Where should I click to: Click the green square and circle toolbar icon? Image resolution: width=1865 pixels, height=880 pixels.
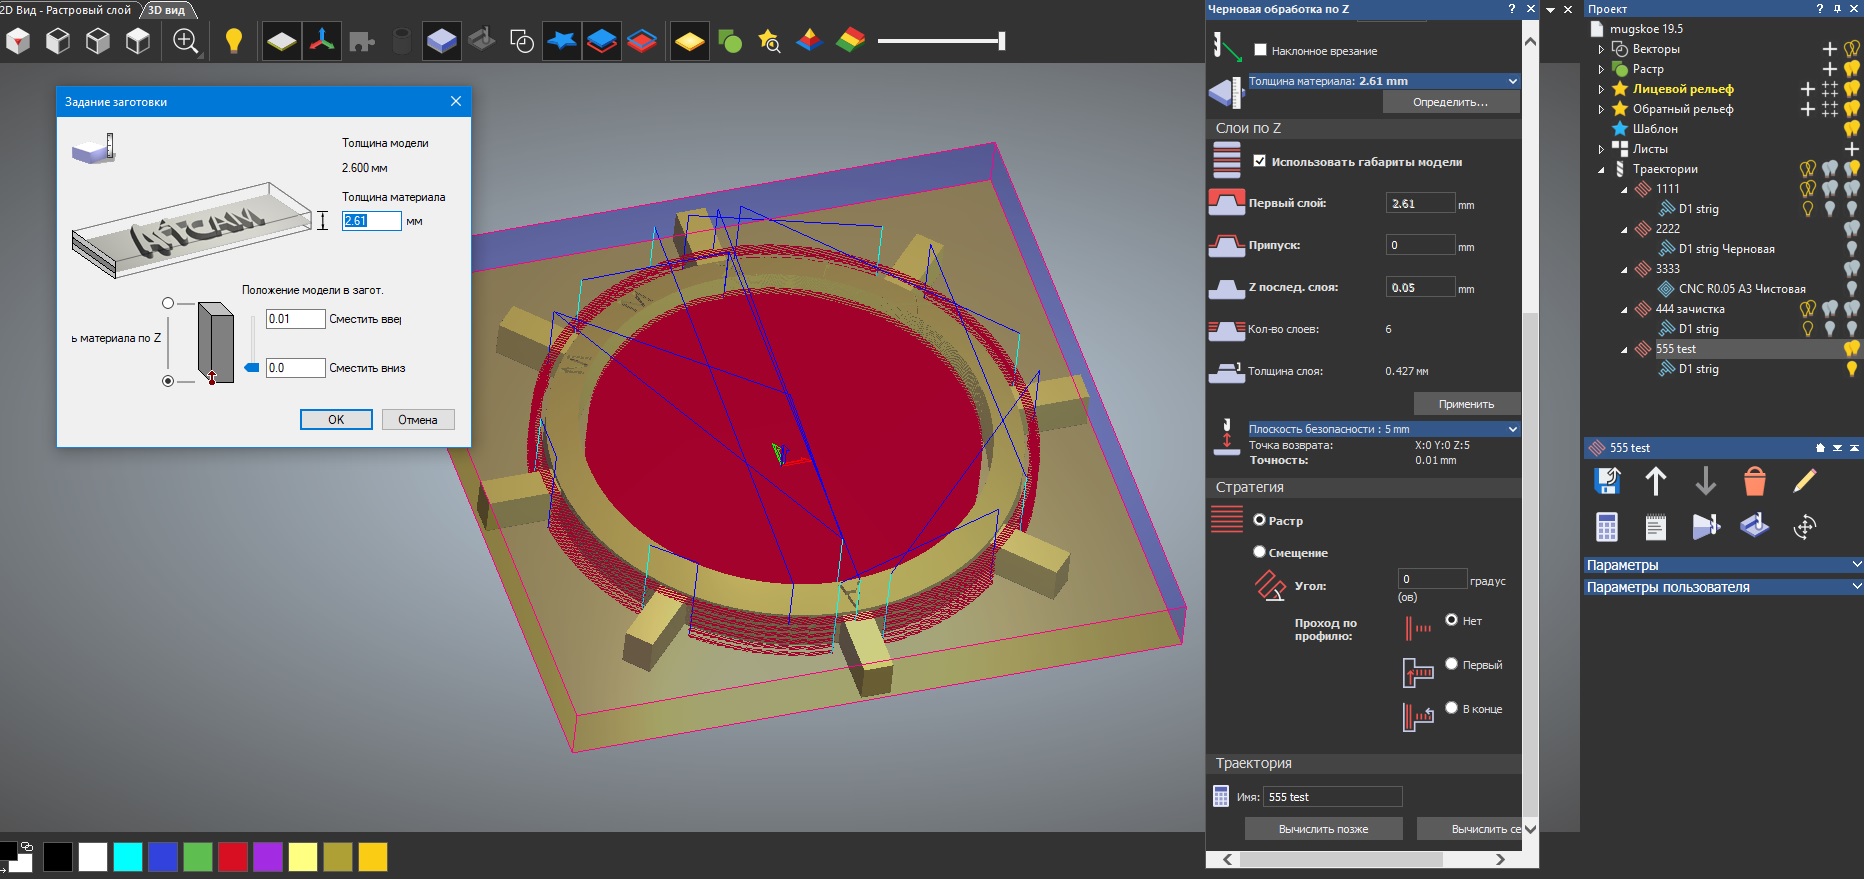tap(730, 41)
